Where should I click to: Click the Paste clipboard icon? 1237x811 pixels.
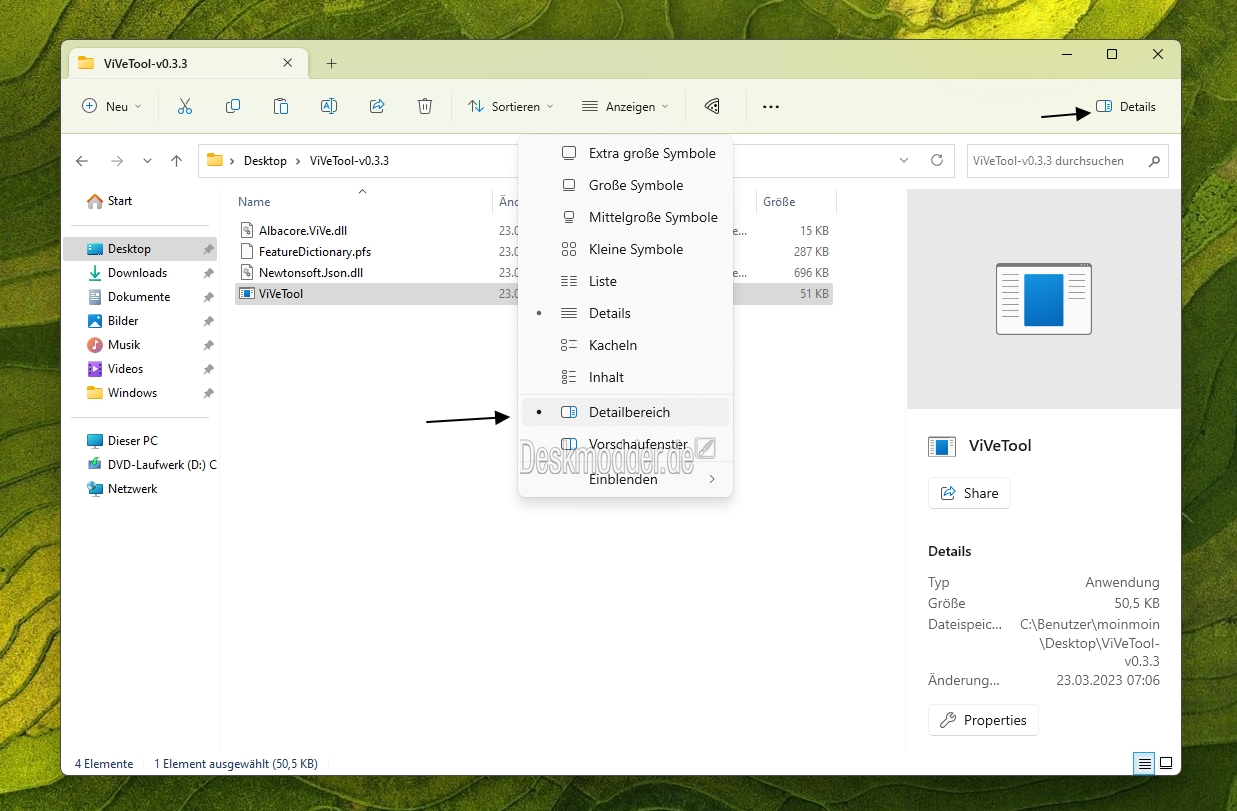click(281, 106)
